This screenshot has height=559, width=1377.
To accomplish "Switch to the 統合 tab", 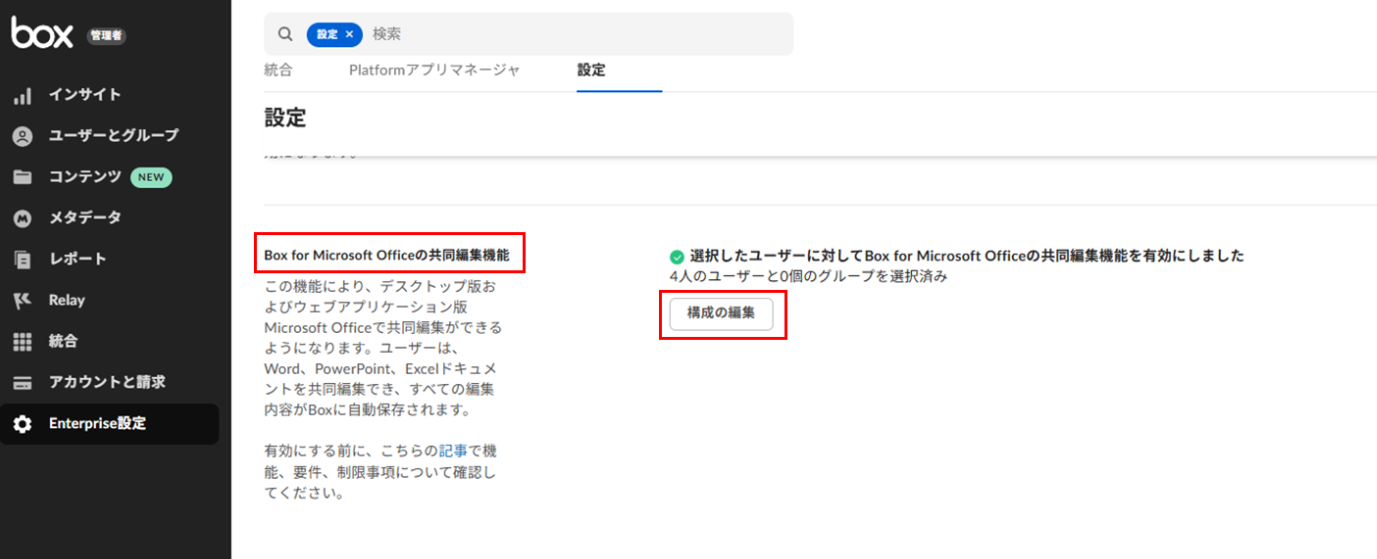I will pyautogui.click(x=279, y=70).
